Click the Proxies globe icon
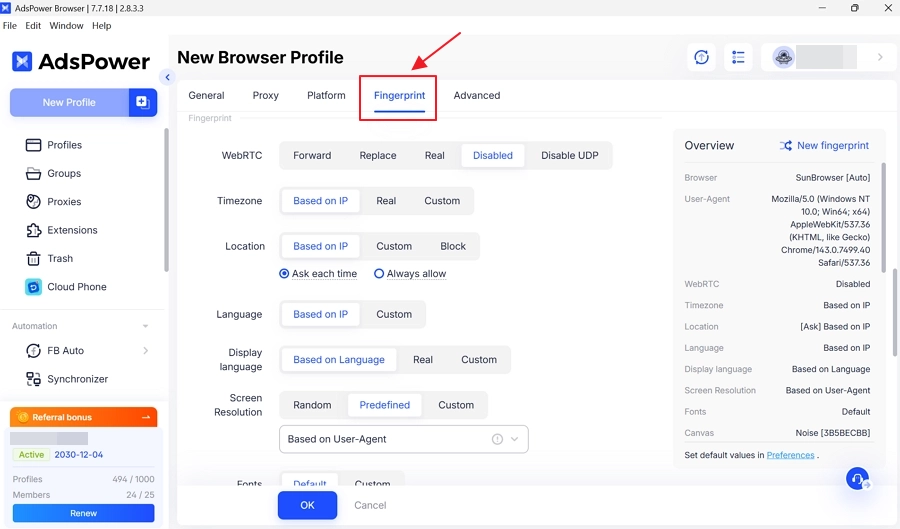The width and height of the screenshot is (900, 529). coord(33,201)
